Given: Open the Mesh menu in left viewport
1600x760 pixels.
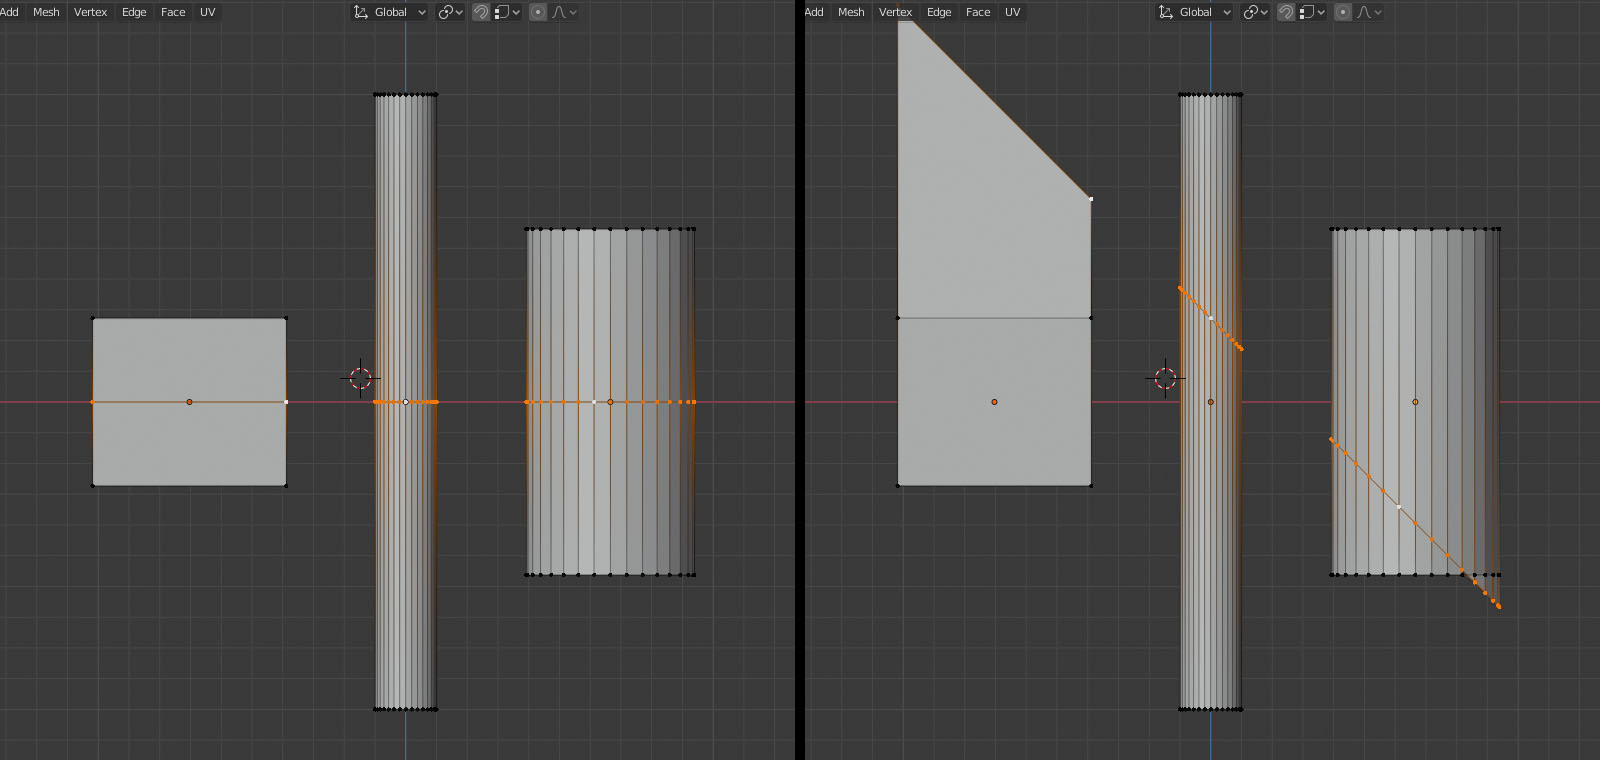Looking at the screenshot, I should tap(46, 12).
